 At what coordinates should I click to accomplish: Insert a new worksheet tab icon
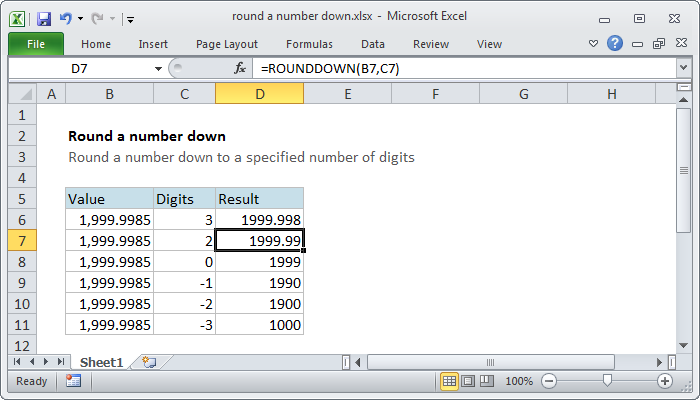pyautogui.click(x=149, y=361)
